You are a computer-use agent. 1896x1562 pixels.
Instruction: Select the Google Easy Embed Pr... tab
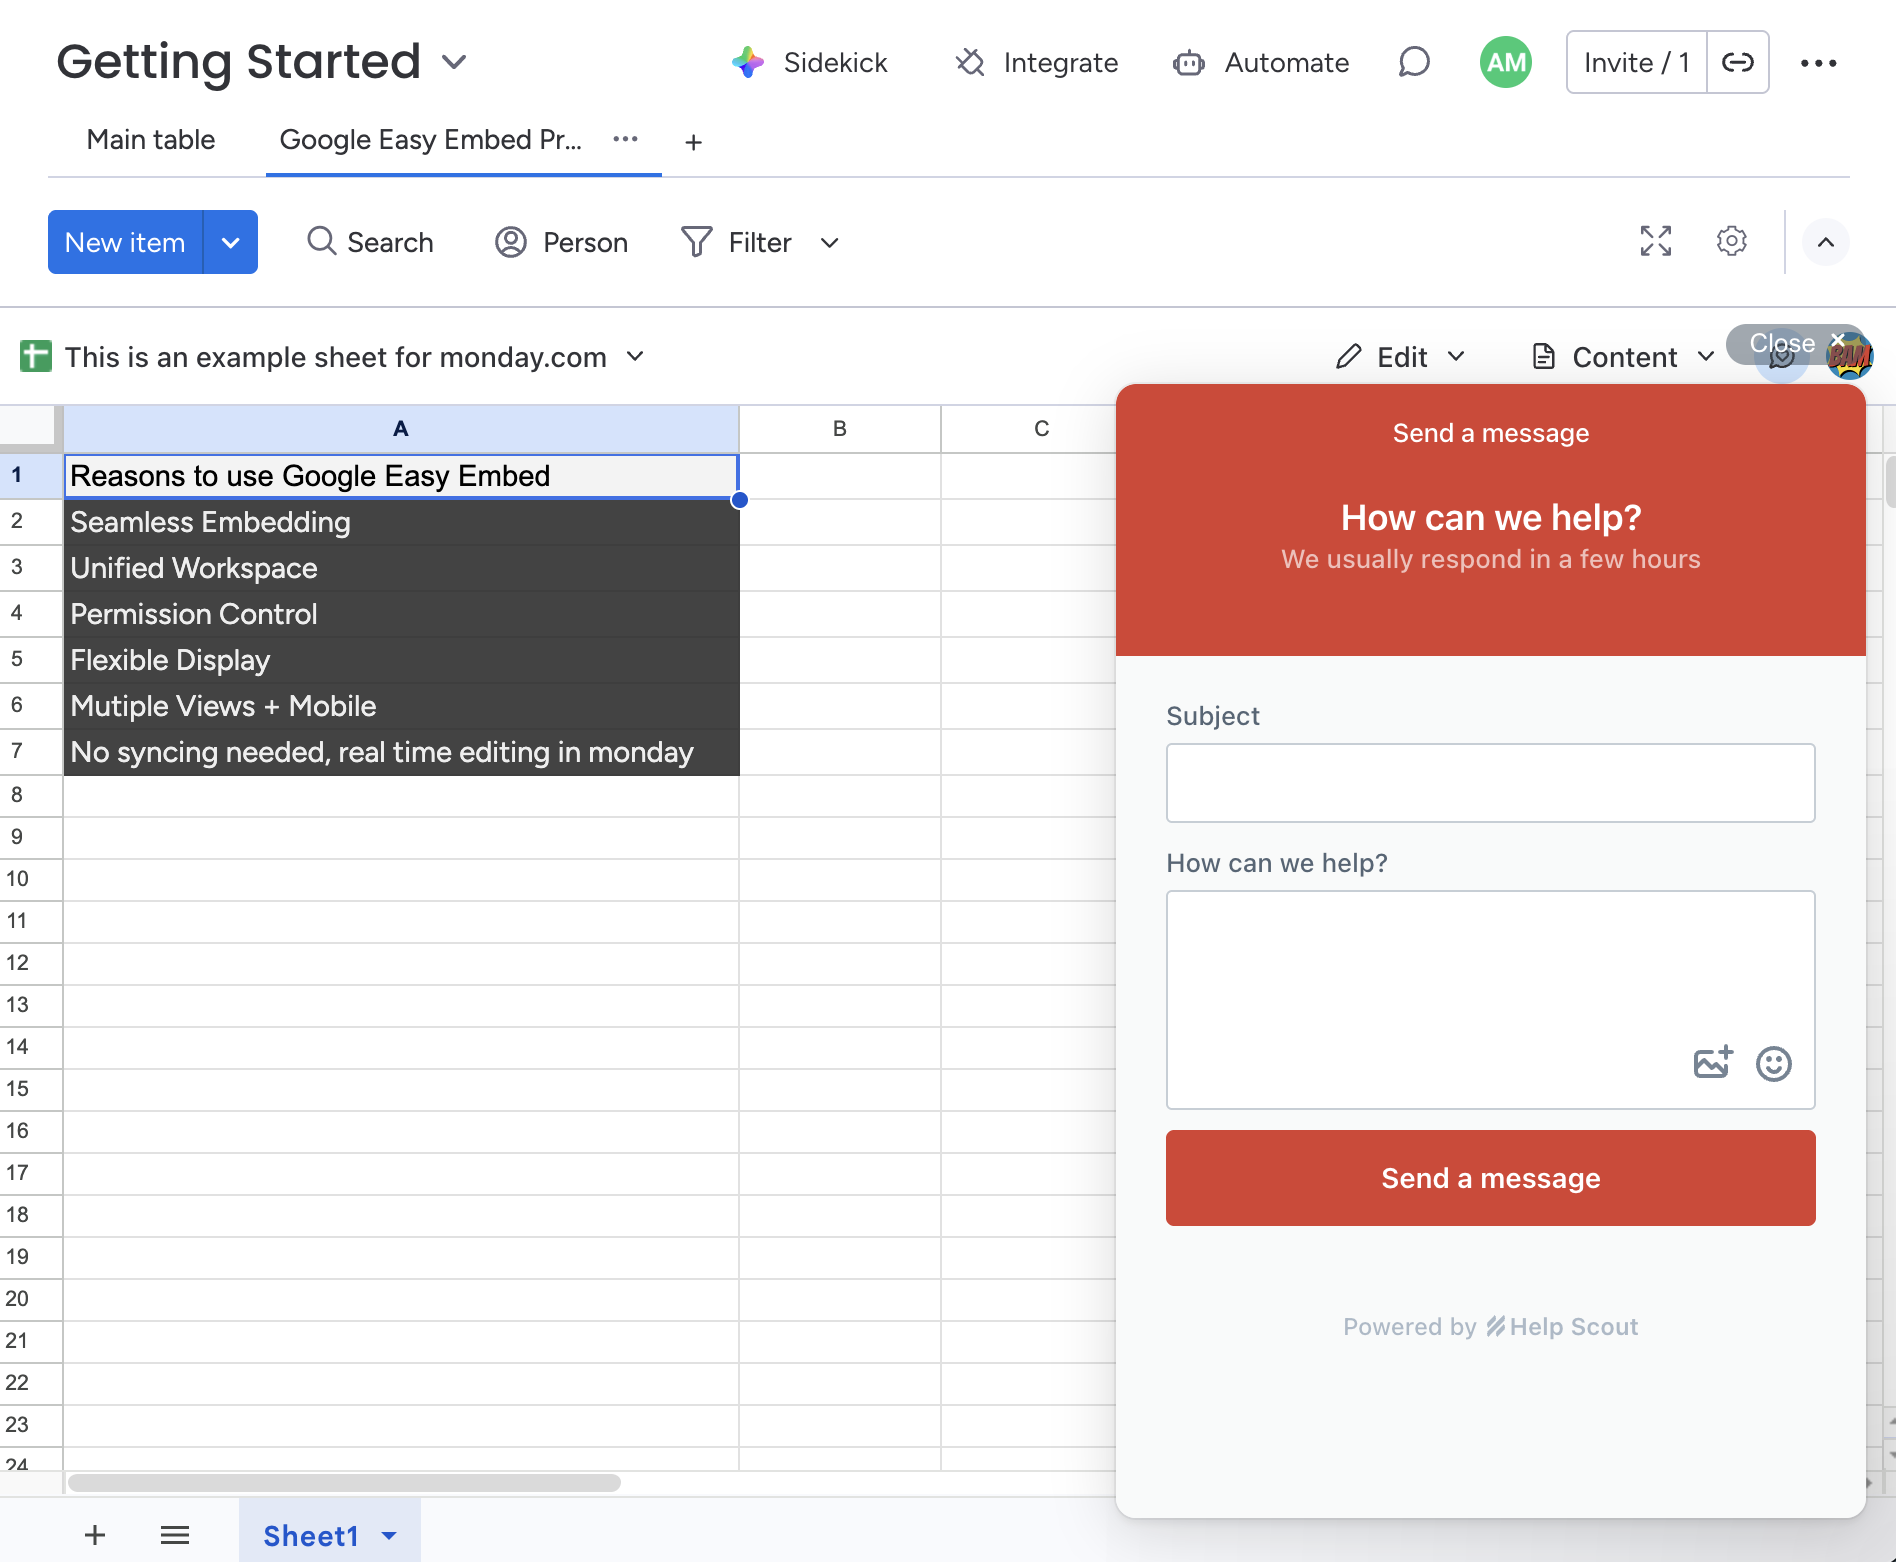click(431, 139)
